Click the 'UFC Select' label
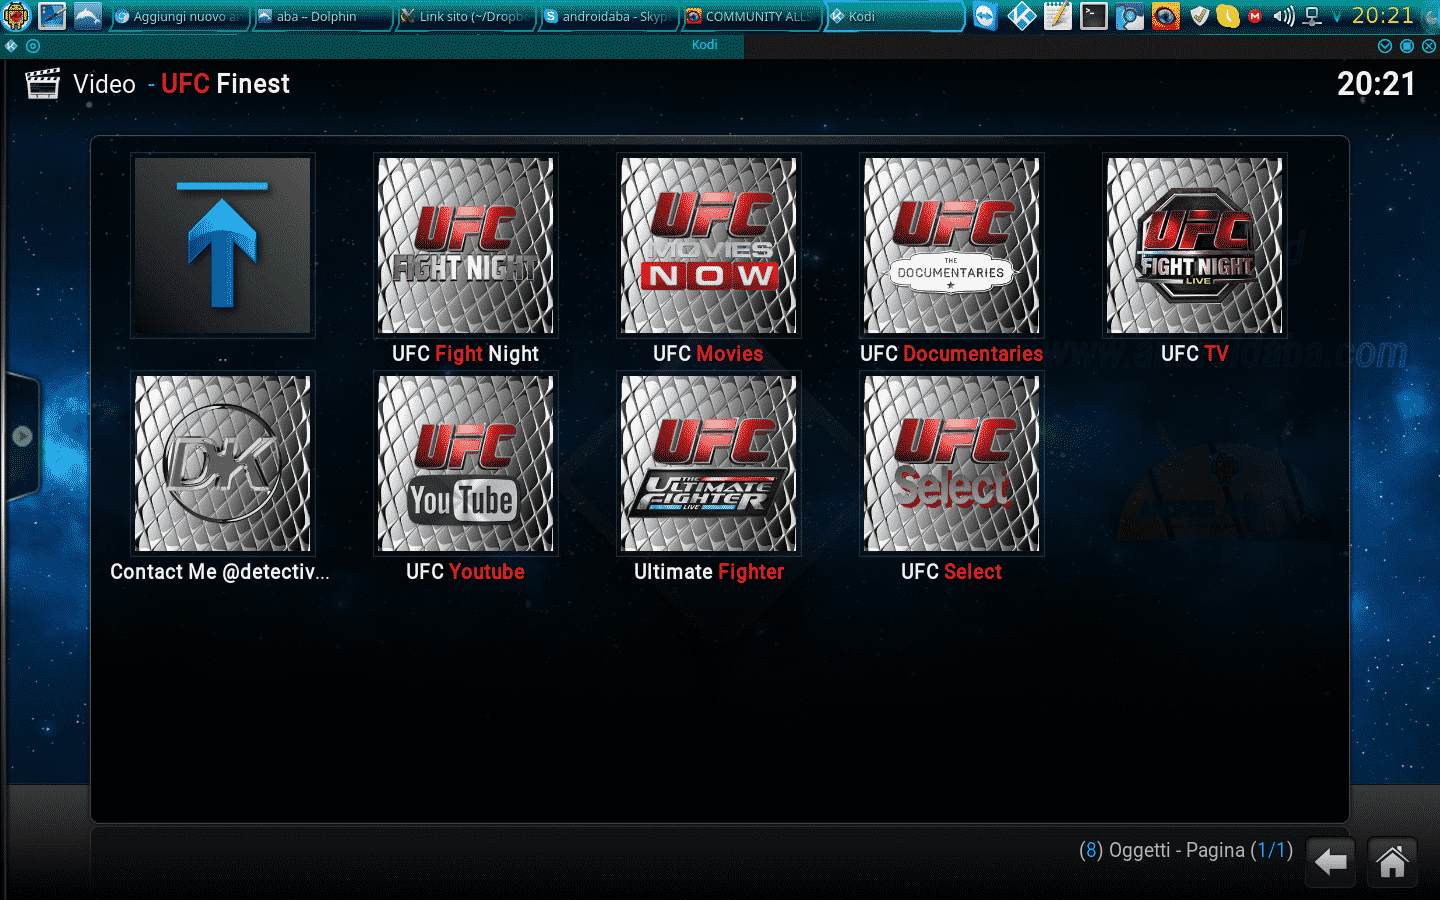Viewport: 1440px width, 900px height. (x=951, y=572)
